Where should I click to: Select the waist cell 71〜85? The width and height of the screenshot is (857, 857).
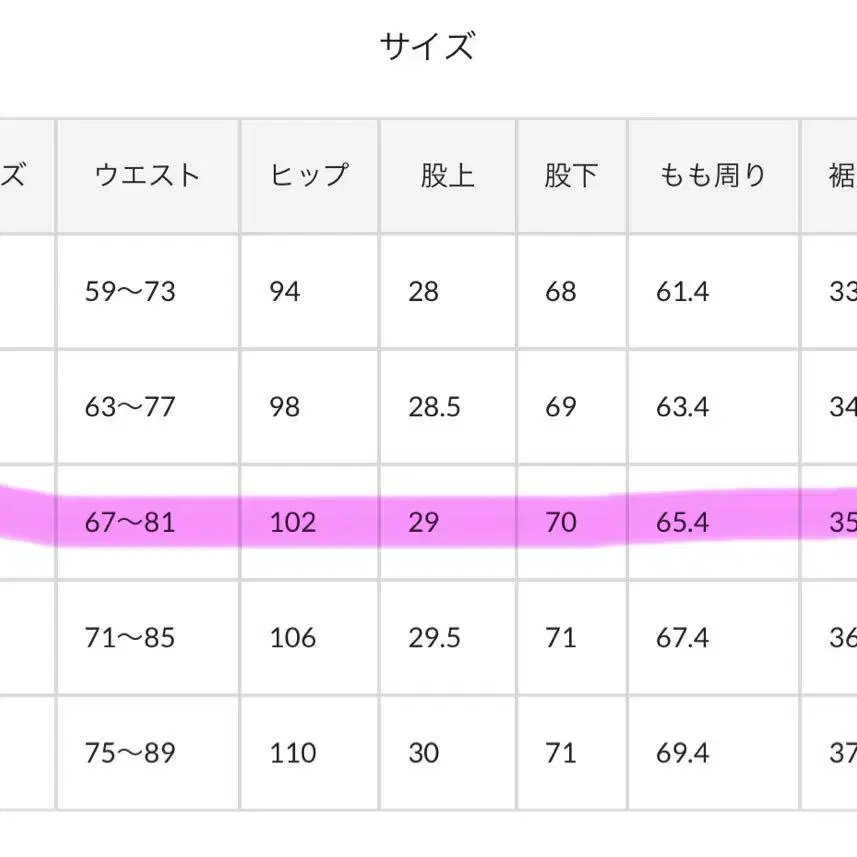tap(130, 637)
